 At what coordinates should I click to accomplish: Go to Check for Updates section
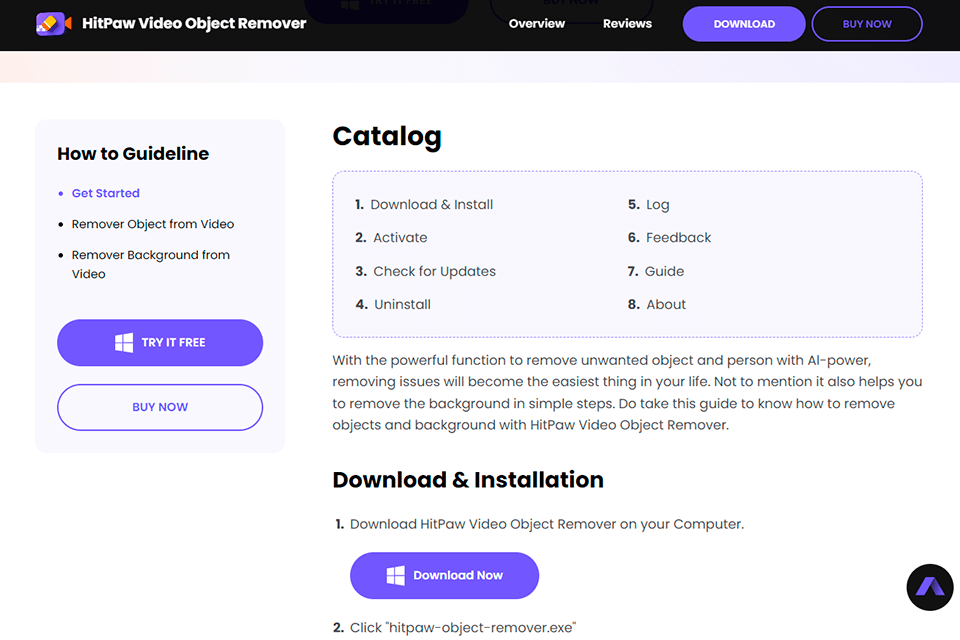(x=434, y=271)
